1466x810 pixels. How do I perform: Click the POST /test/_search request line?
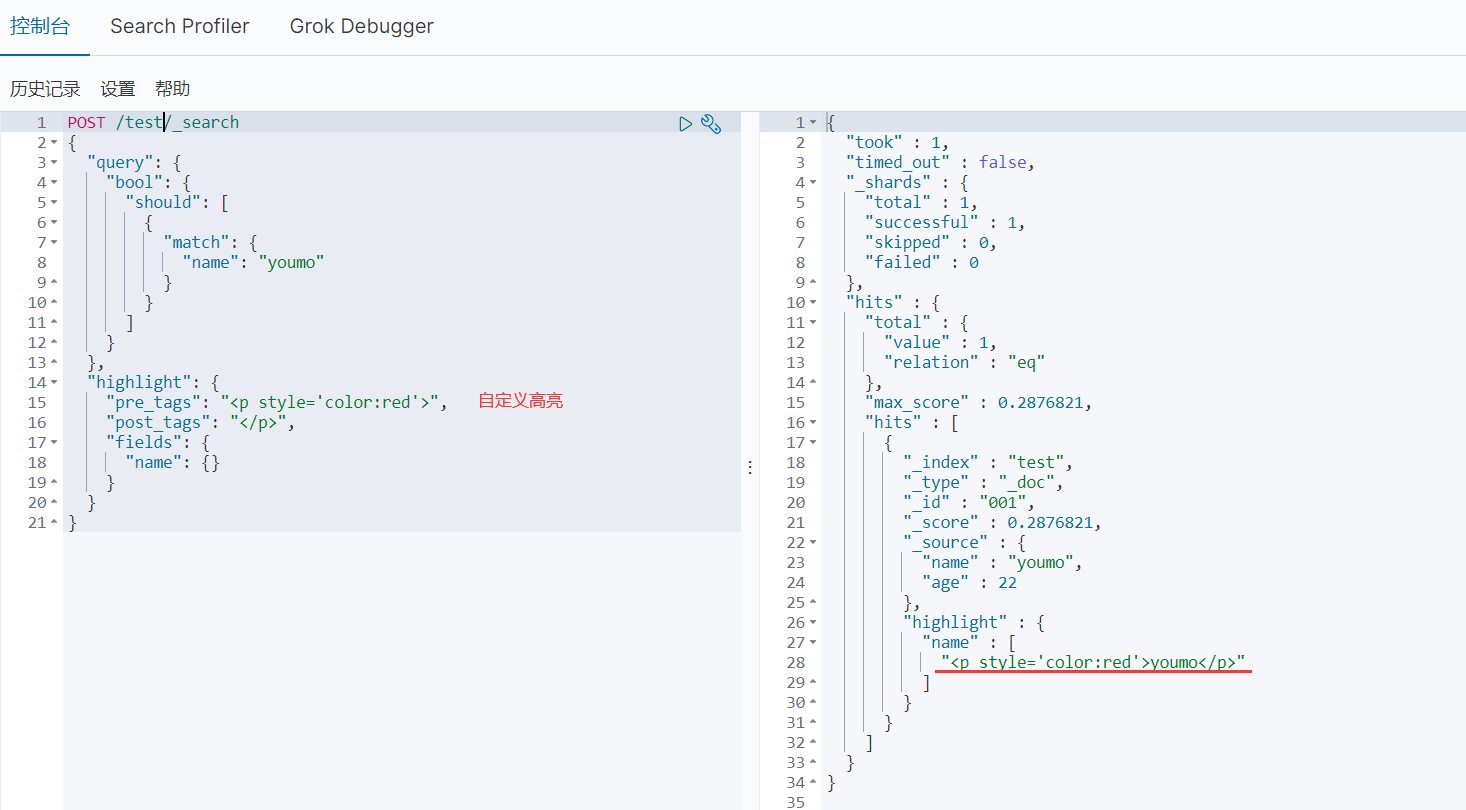154,123
